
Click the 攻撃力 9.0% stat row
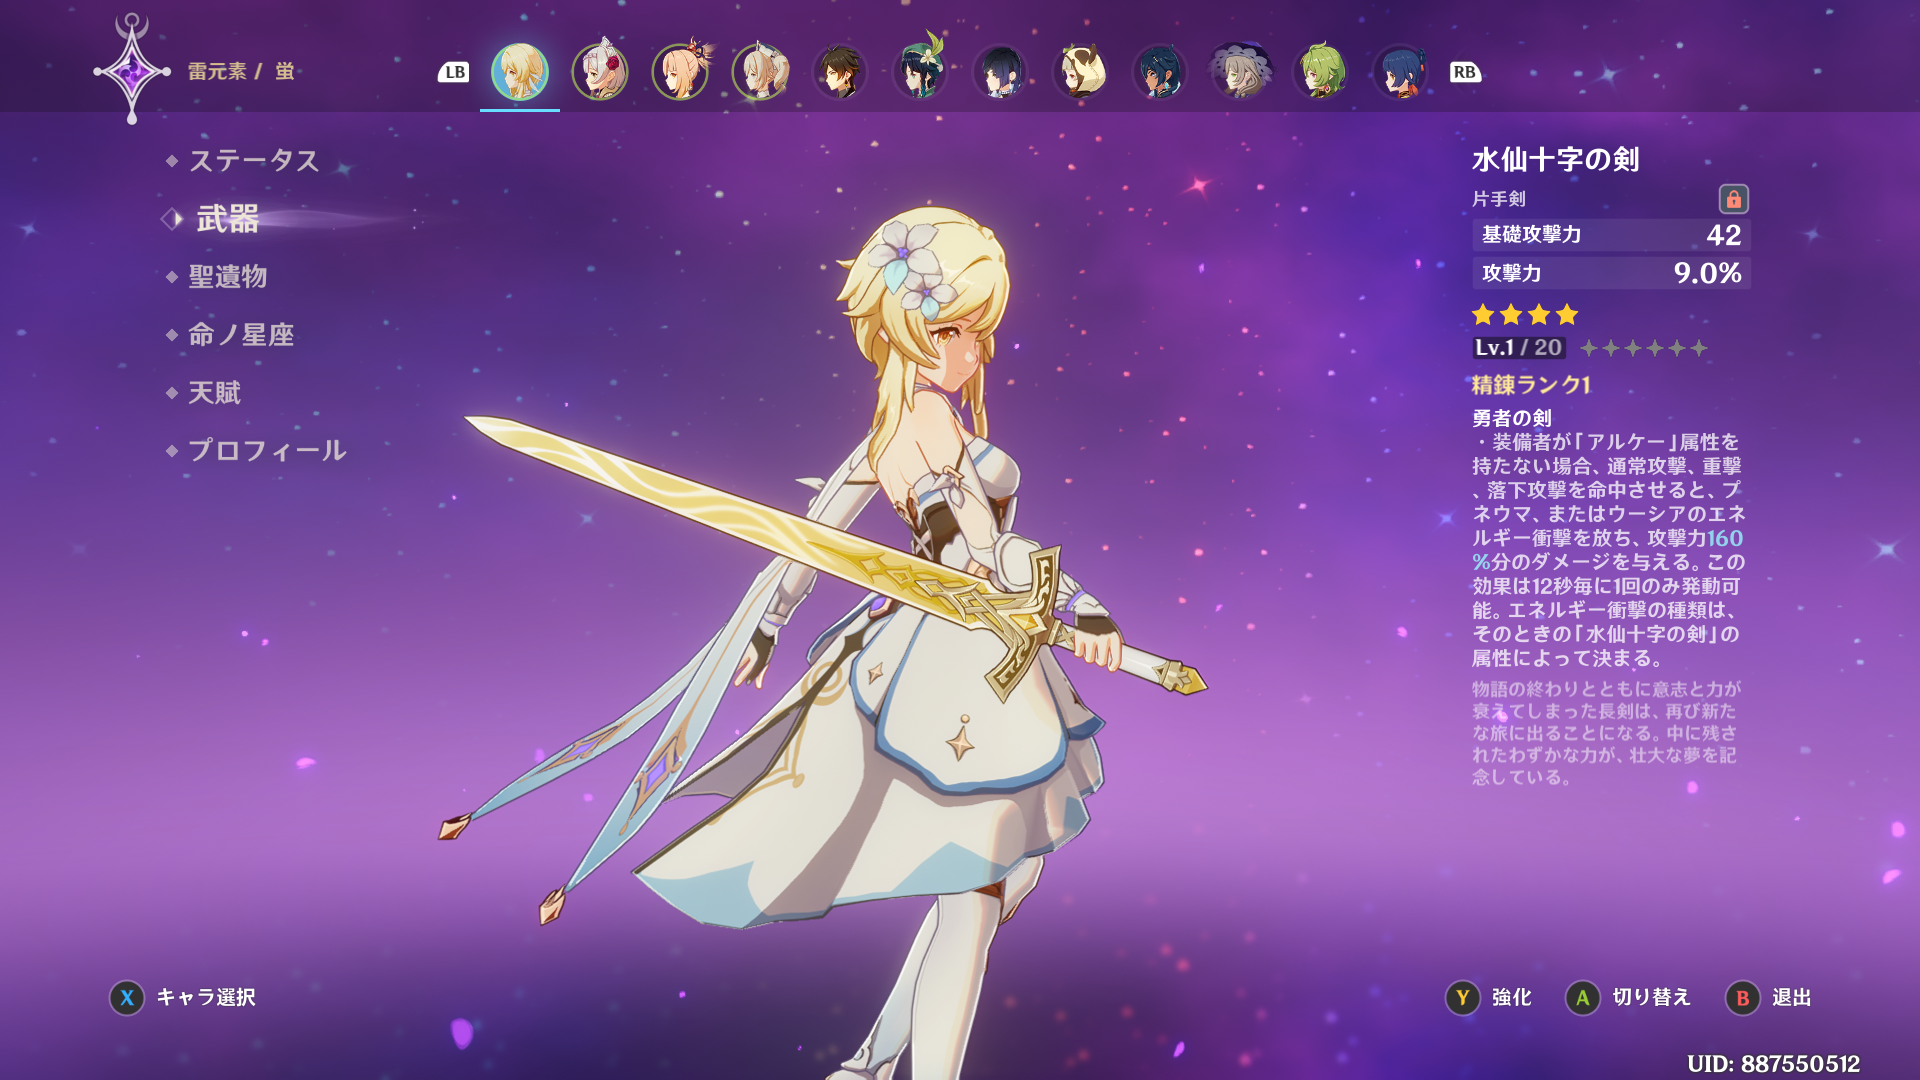(1611, 273)
